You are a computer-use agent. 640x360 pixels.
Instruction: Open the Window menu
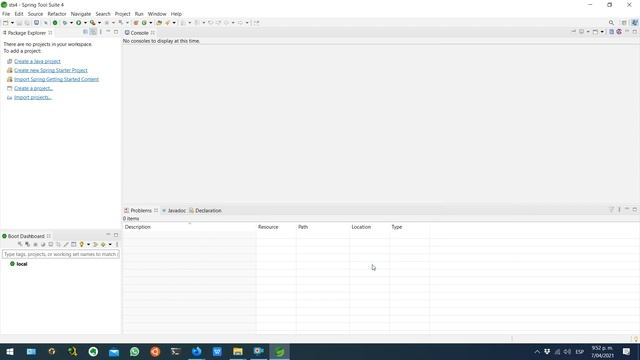[157, 14]
